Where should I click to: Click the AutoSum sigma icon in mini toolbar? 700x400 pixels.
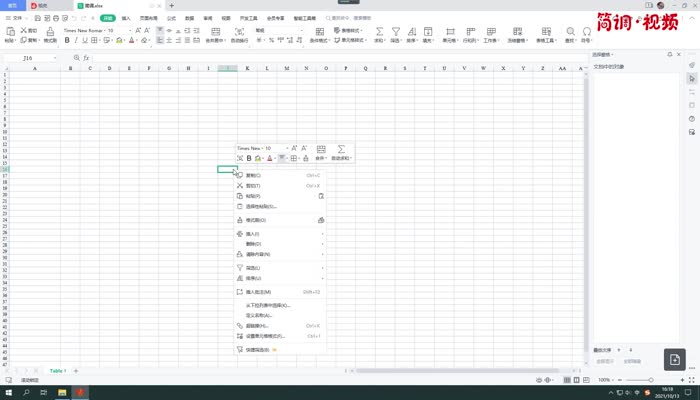[x=341, y=149]
